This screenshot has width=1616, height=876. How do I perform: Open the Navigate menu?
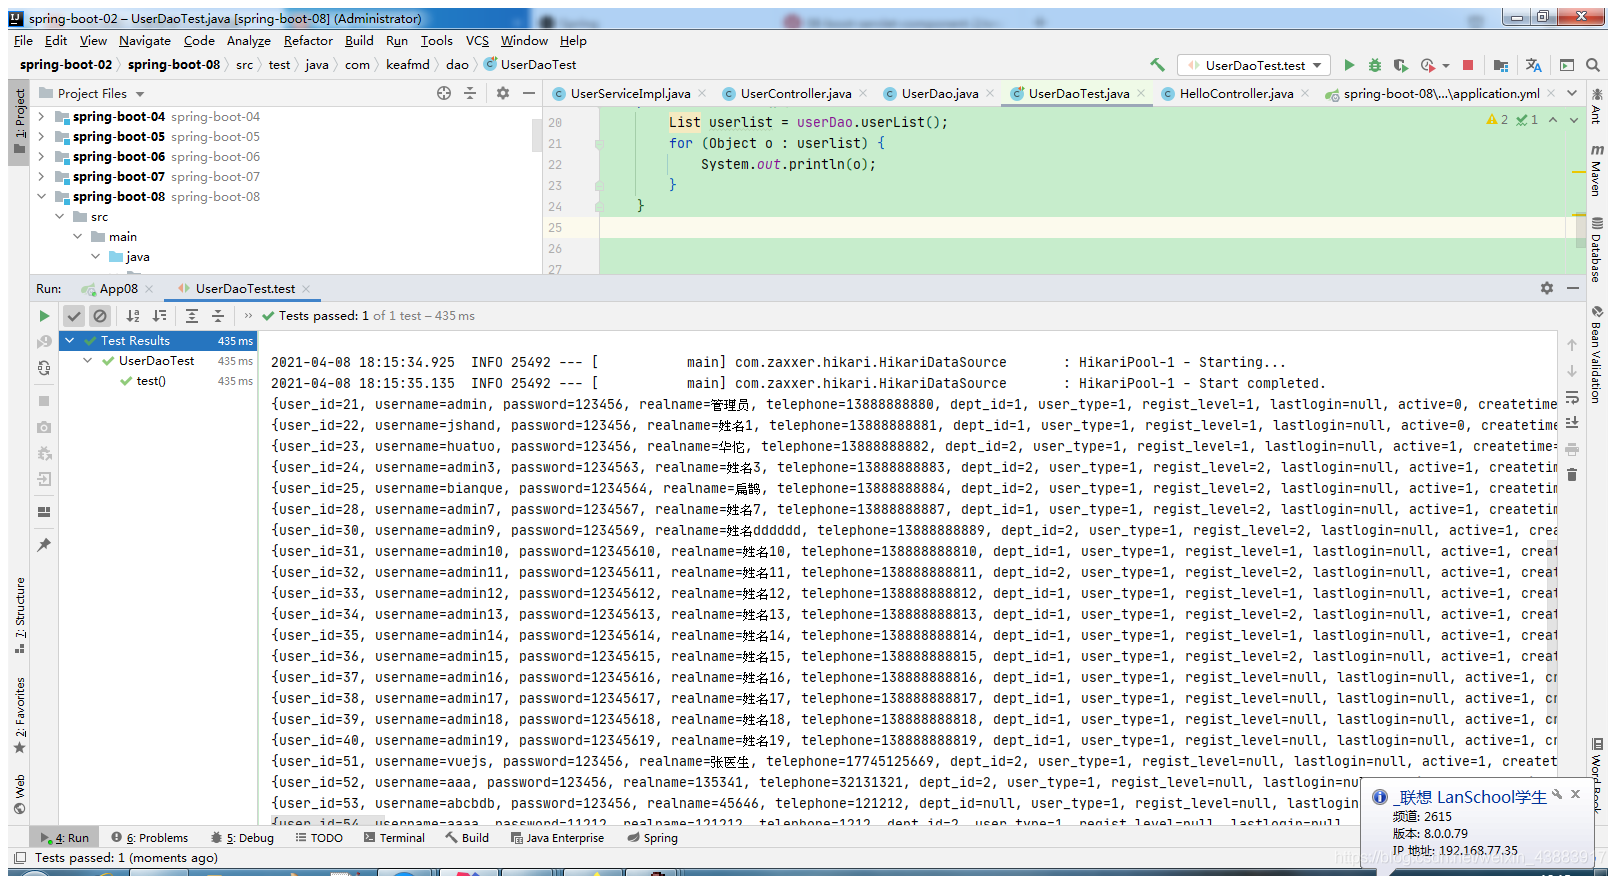click(145, 41)
